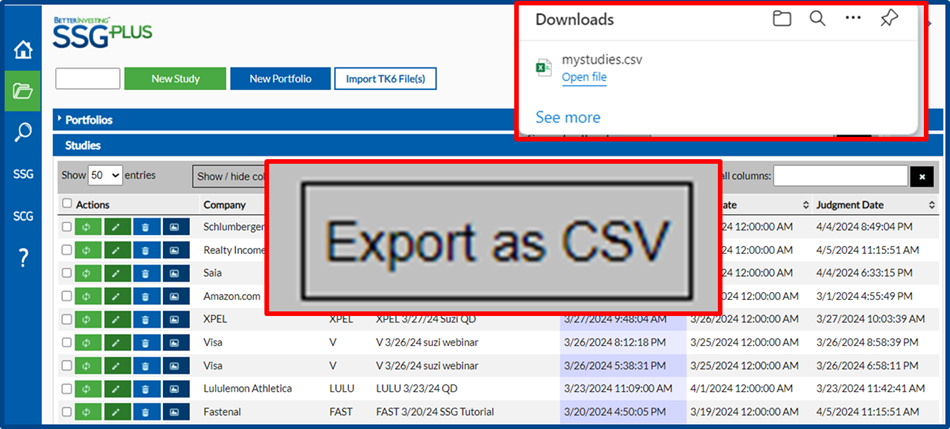This screenshot has height=429, width=950.
Task: Clear search with the black X button
Action: [922, 176]
